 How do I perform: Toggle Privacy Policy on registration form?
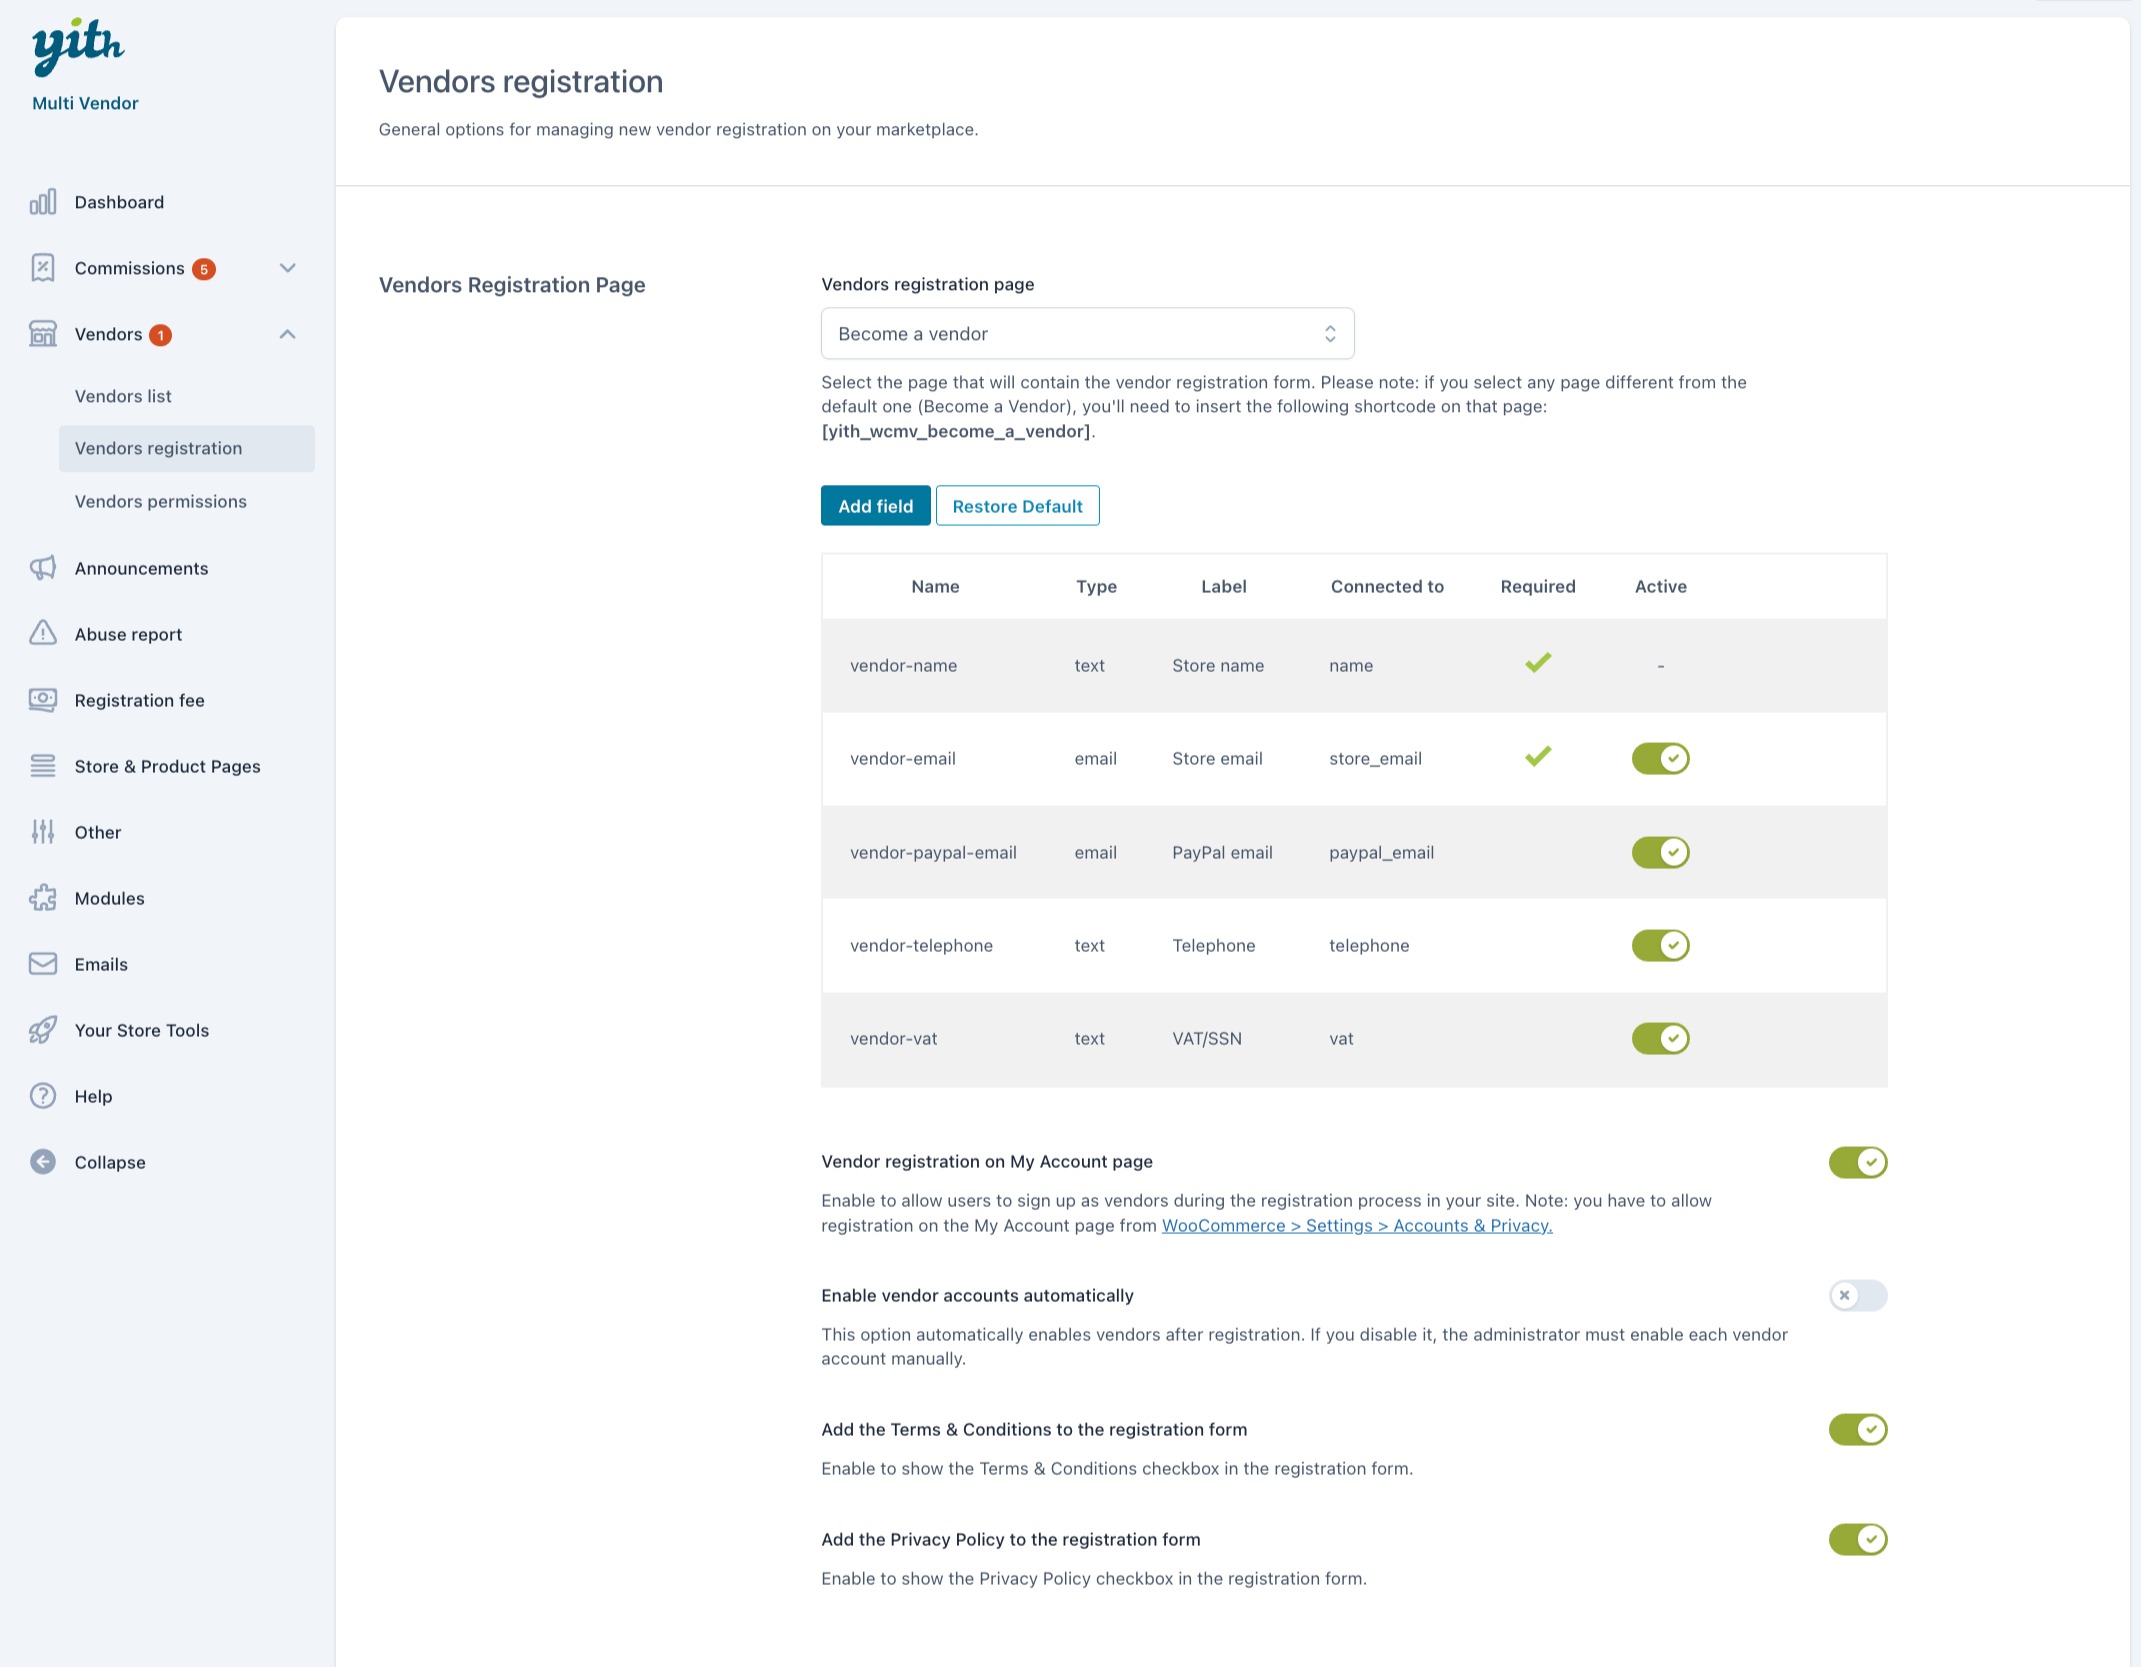tap(1858, 1540)
